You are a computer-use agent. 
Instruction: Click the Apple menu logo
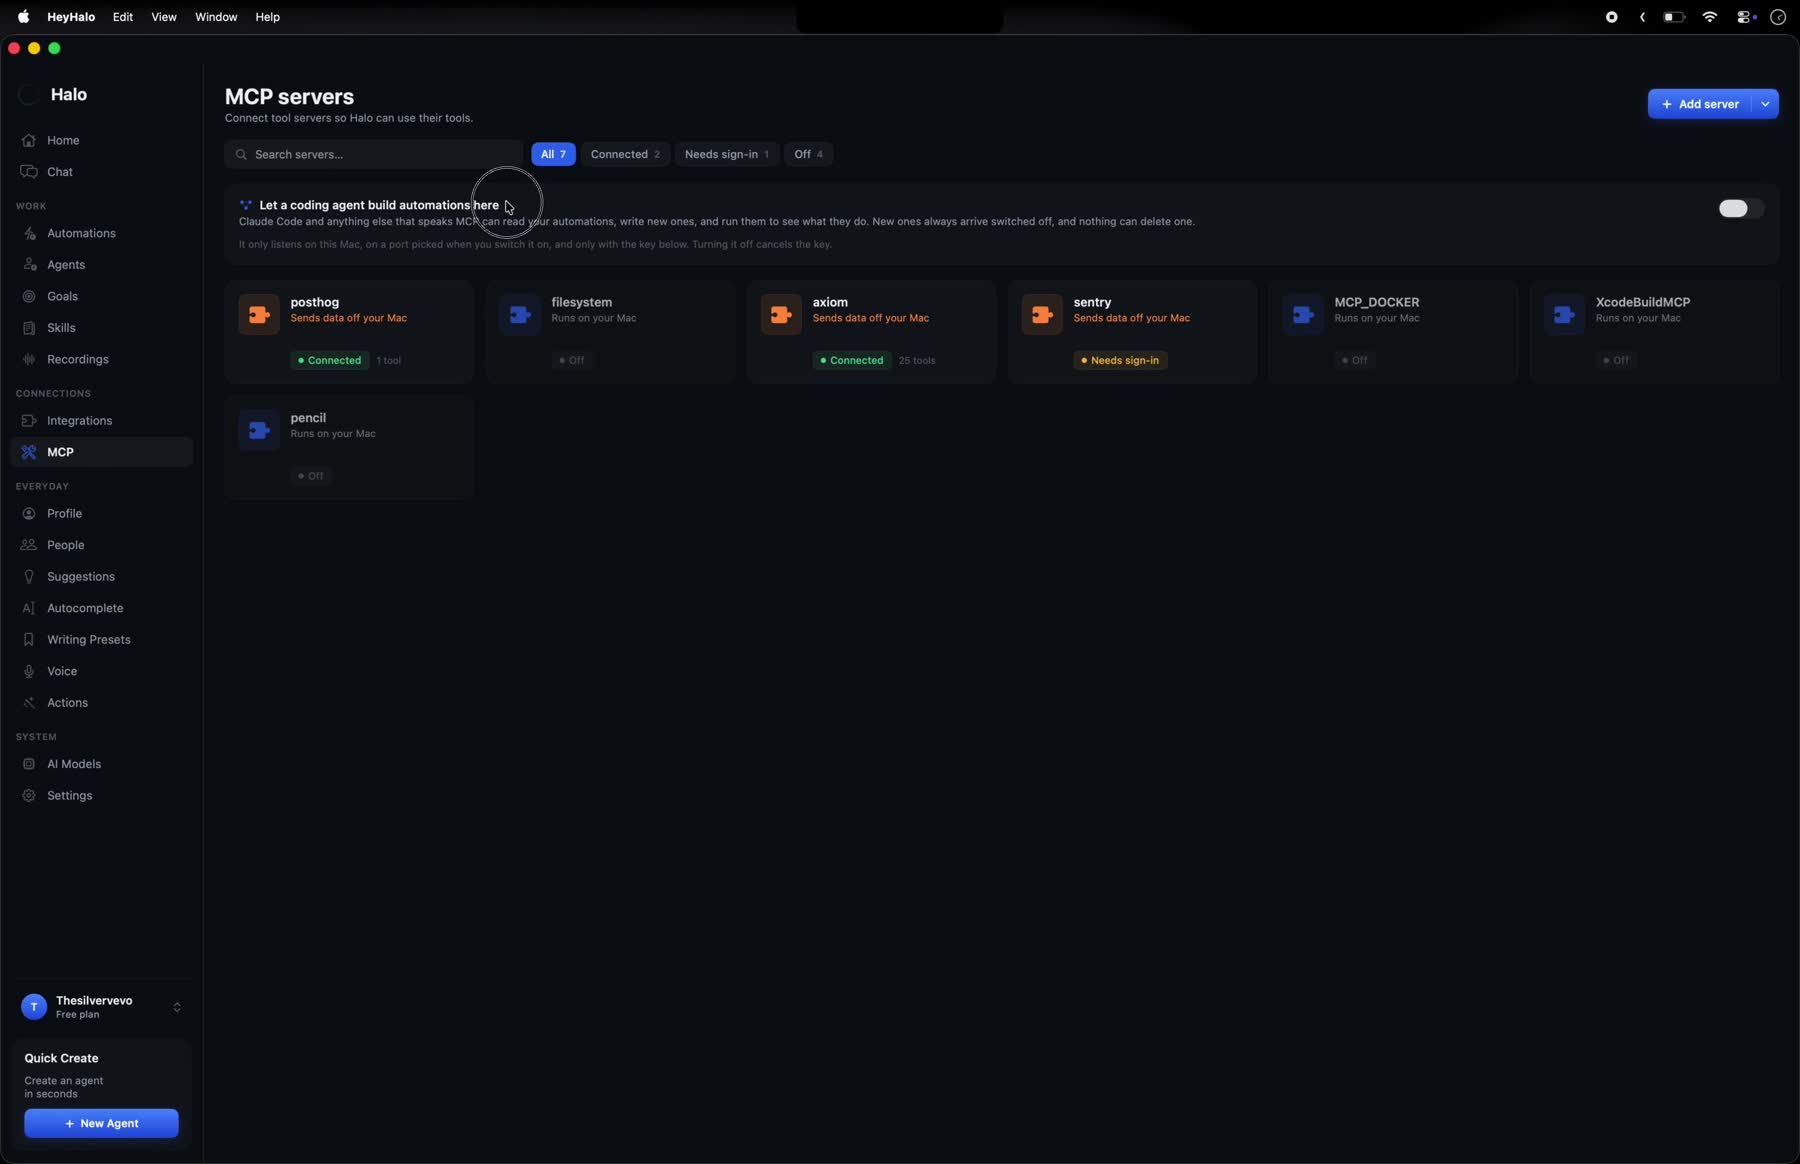point(23,17)
